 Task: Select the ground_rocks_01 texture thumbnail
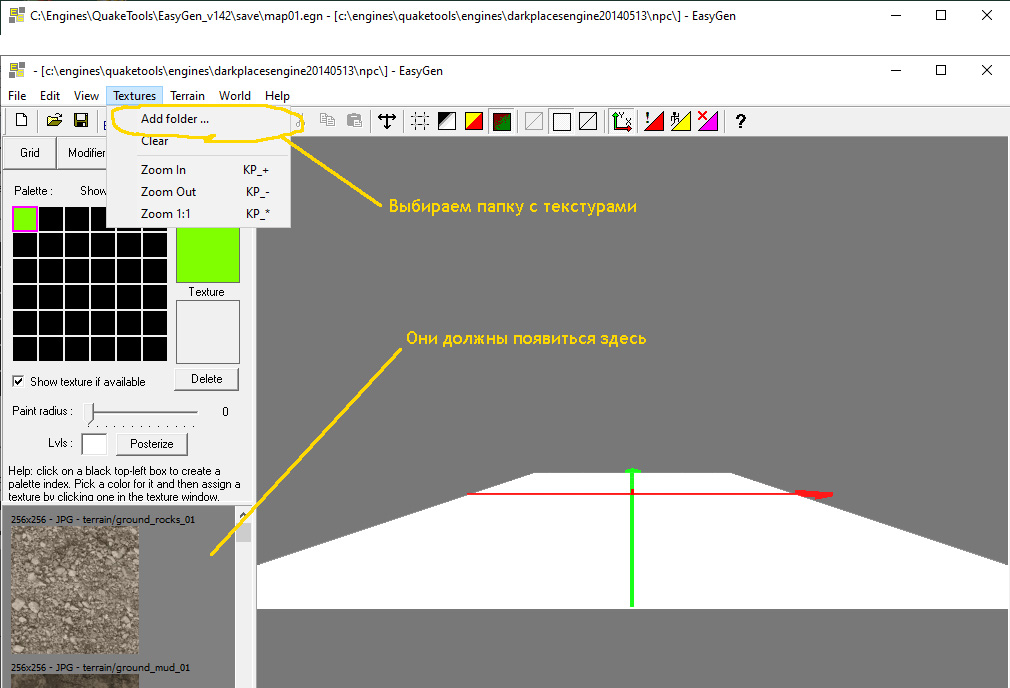click(x=75, y=589)
